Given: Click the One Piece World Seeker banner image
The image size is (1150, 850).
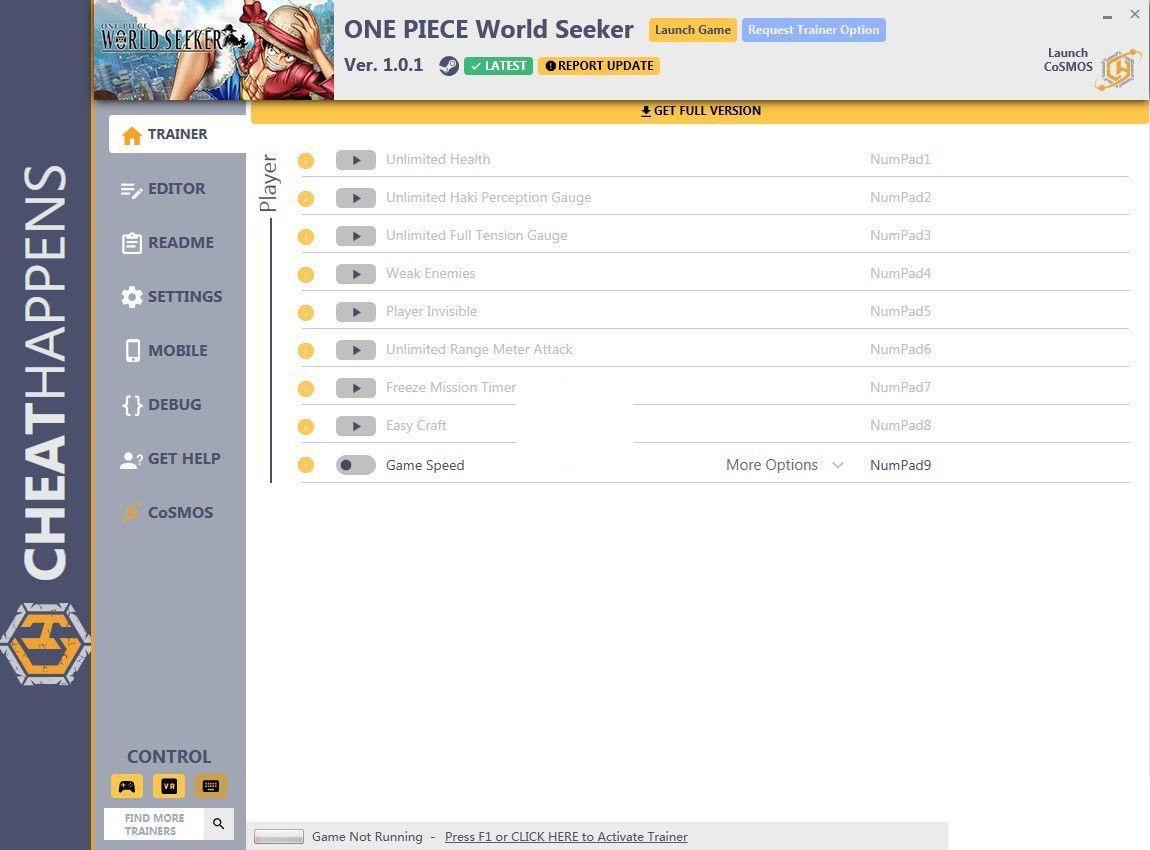Looking at the screenshot, I should [213, 50].
